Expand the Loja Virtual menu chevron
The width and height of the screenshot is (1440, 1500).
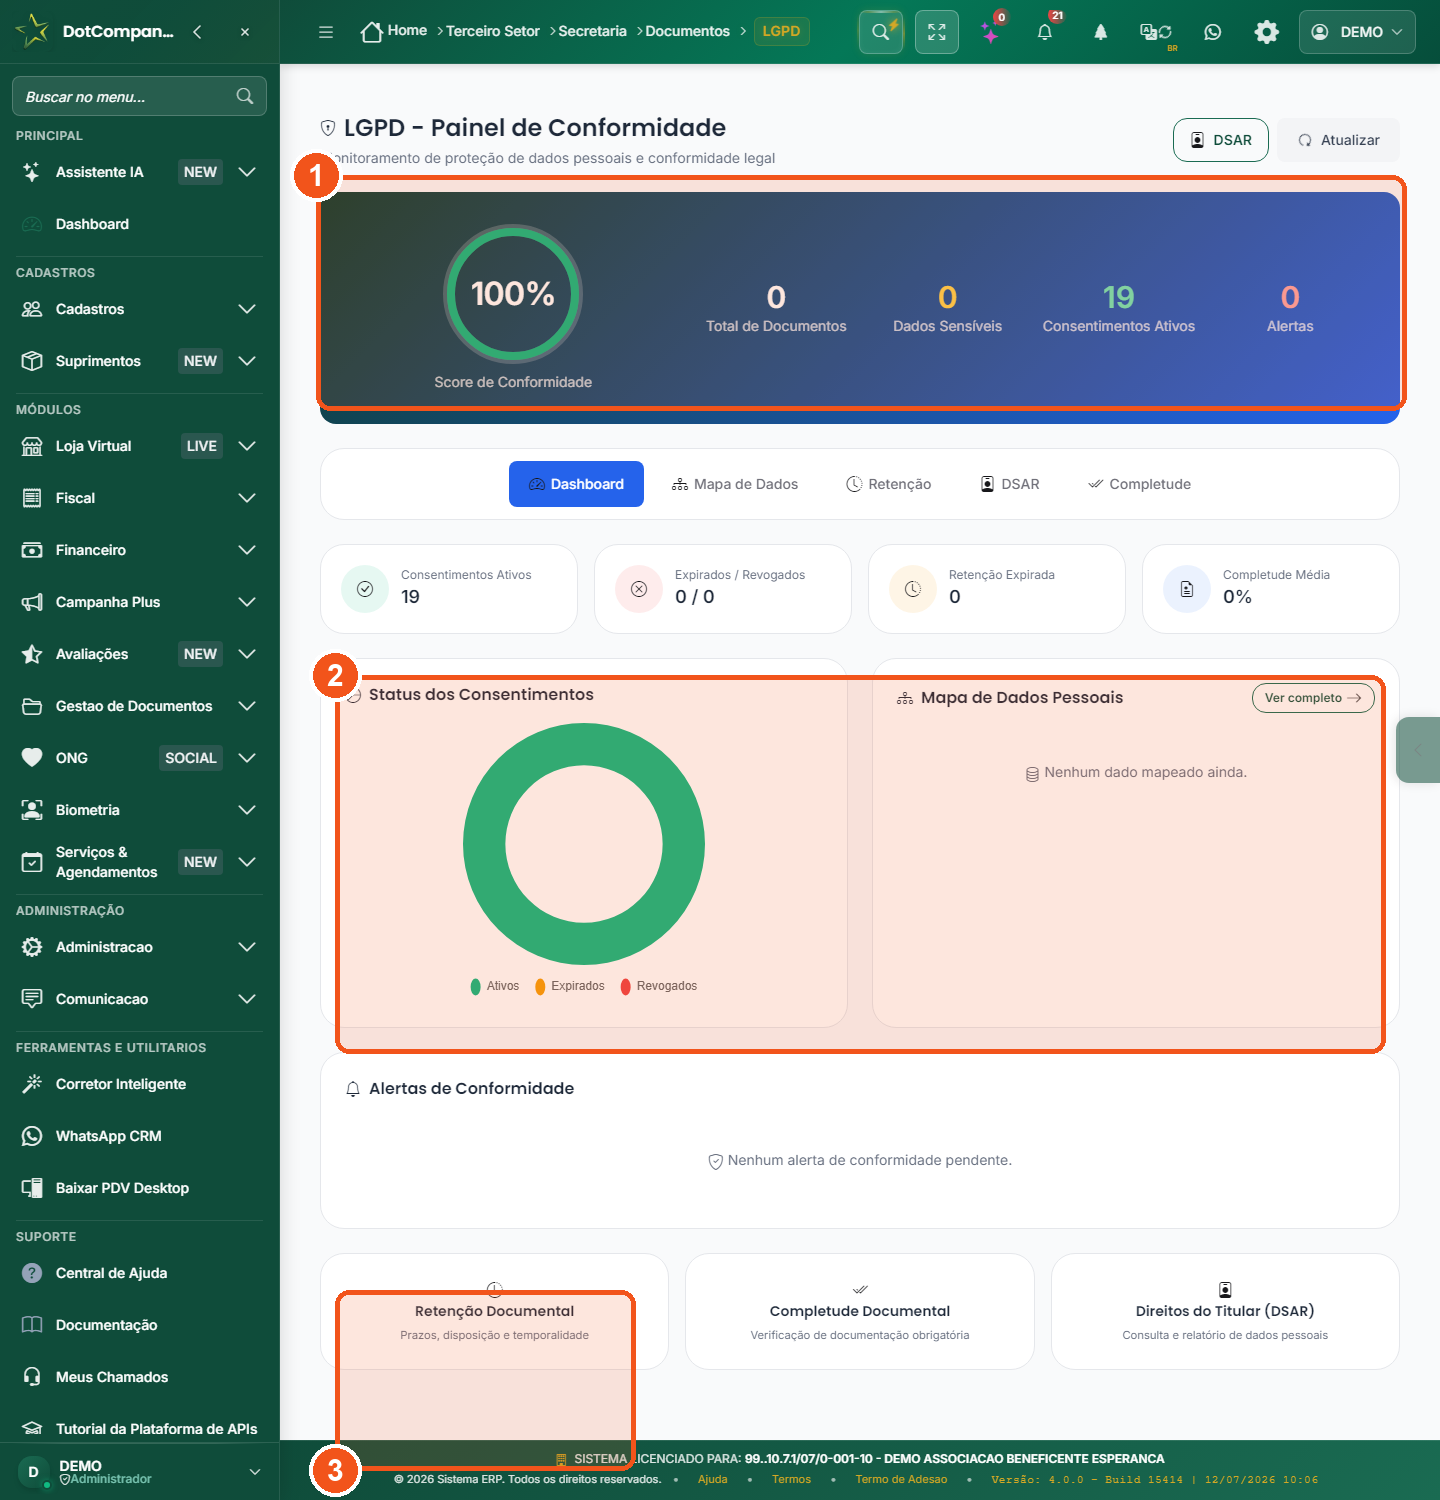[x=247, y=446]
